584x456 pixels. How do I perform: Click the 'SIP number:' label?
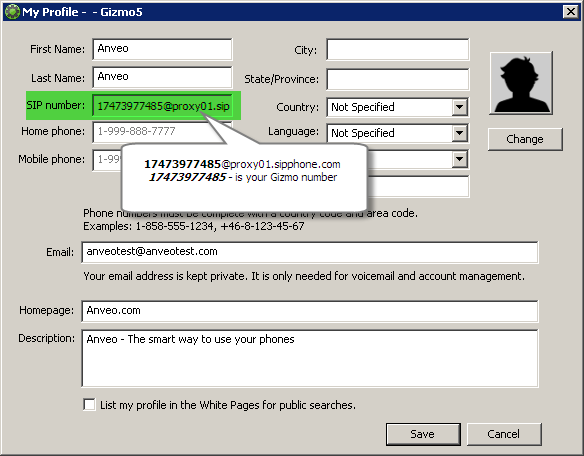click(55, 105)
